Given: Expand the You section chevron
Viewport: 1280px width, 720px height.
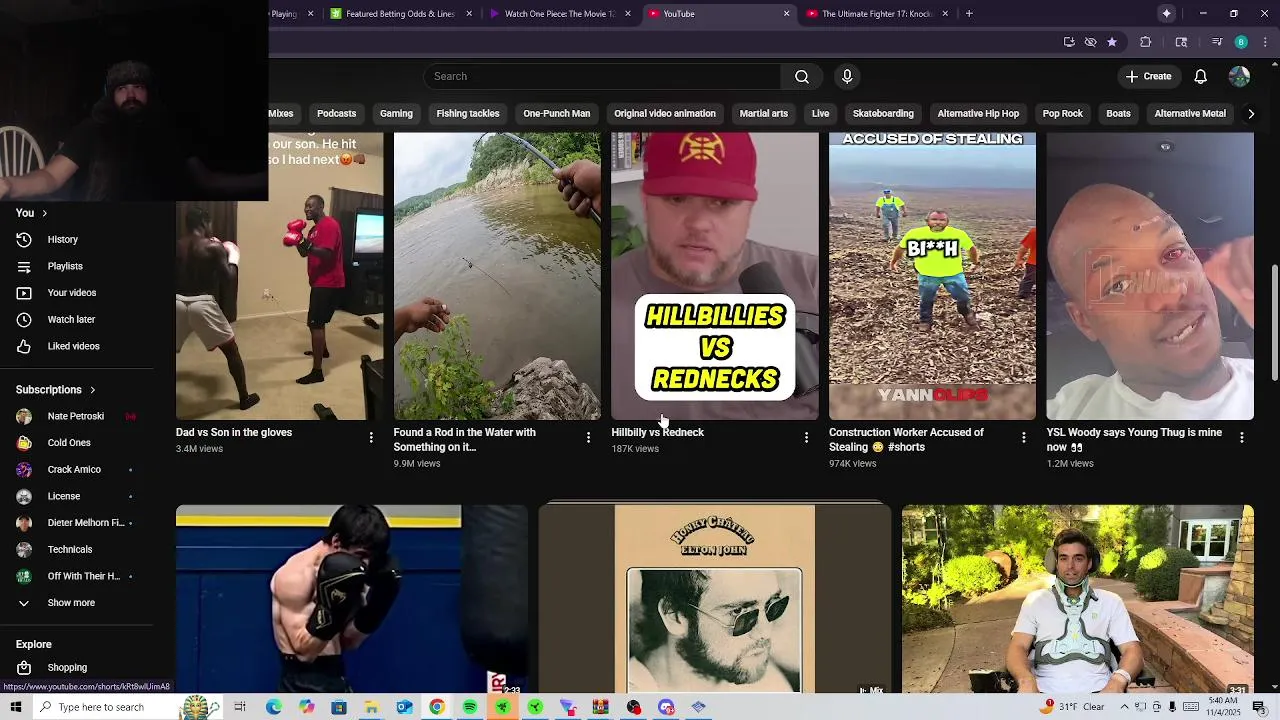Looking at the screenshot, I should tap(44, 213).
